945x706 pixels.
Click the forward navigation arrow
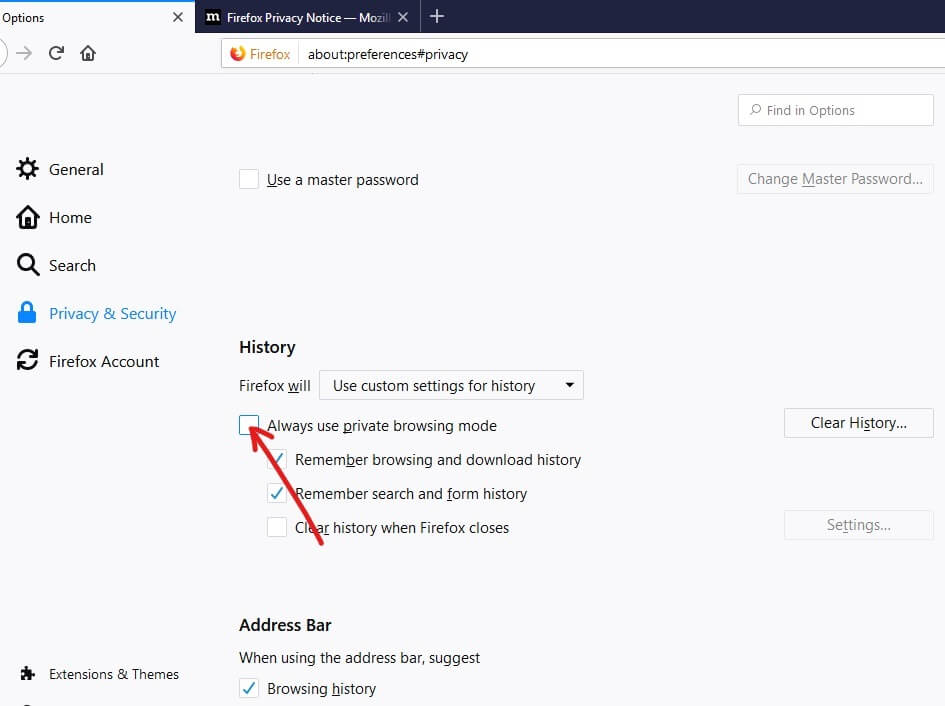click(24, 53)
